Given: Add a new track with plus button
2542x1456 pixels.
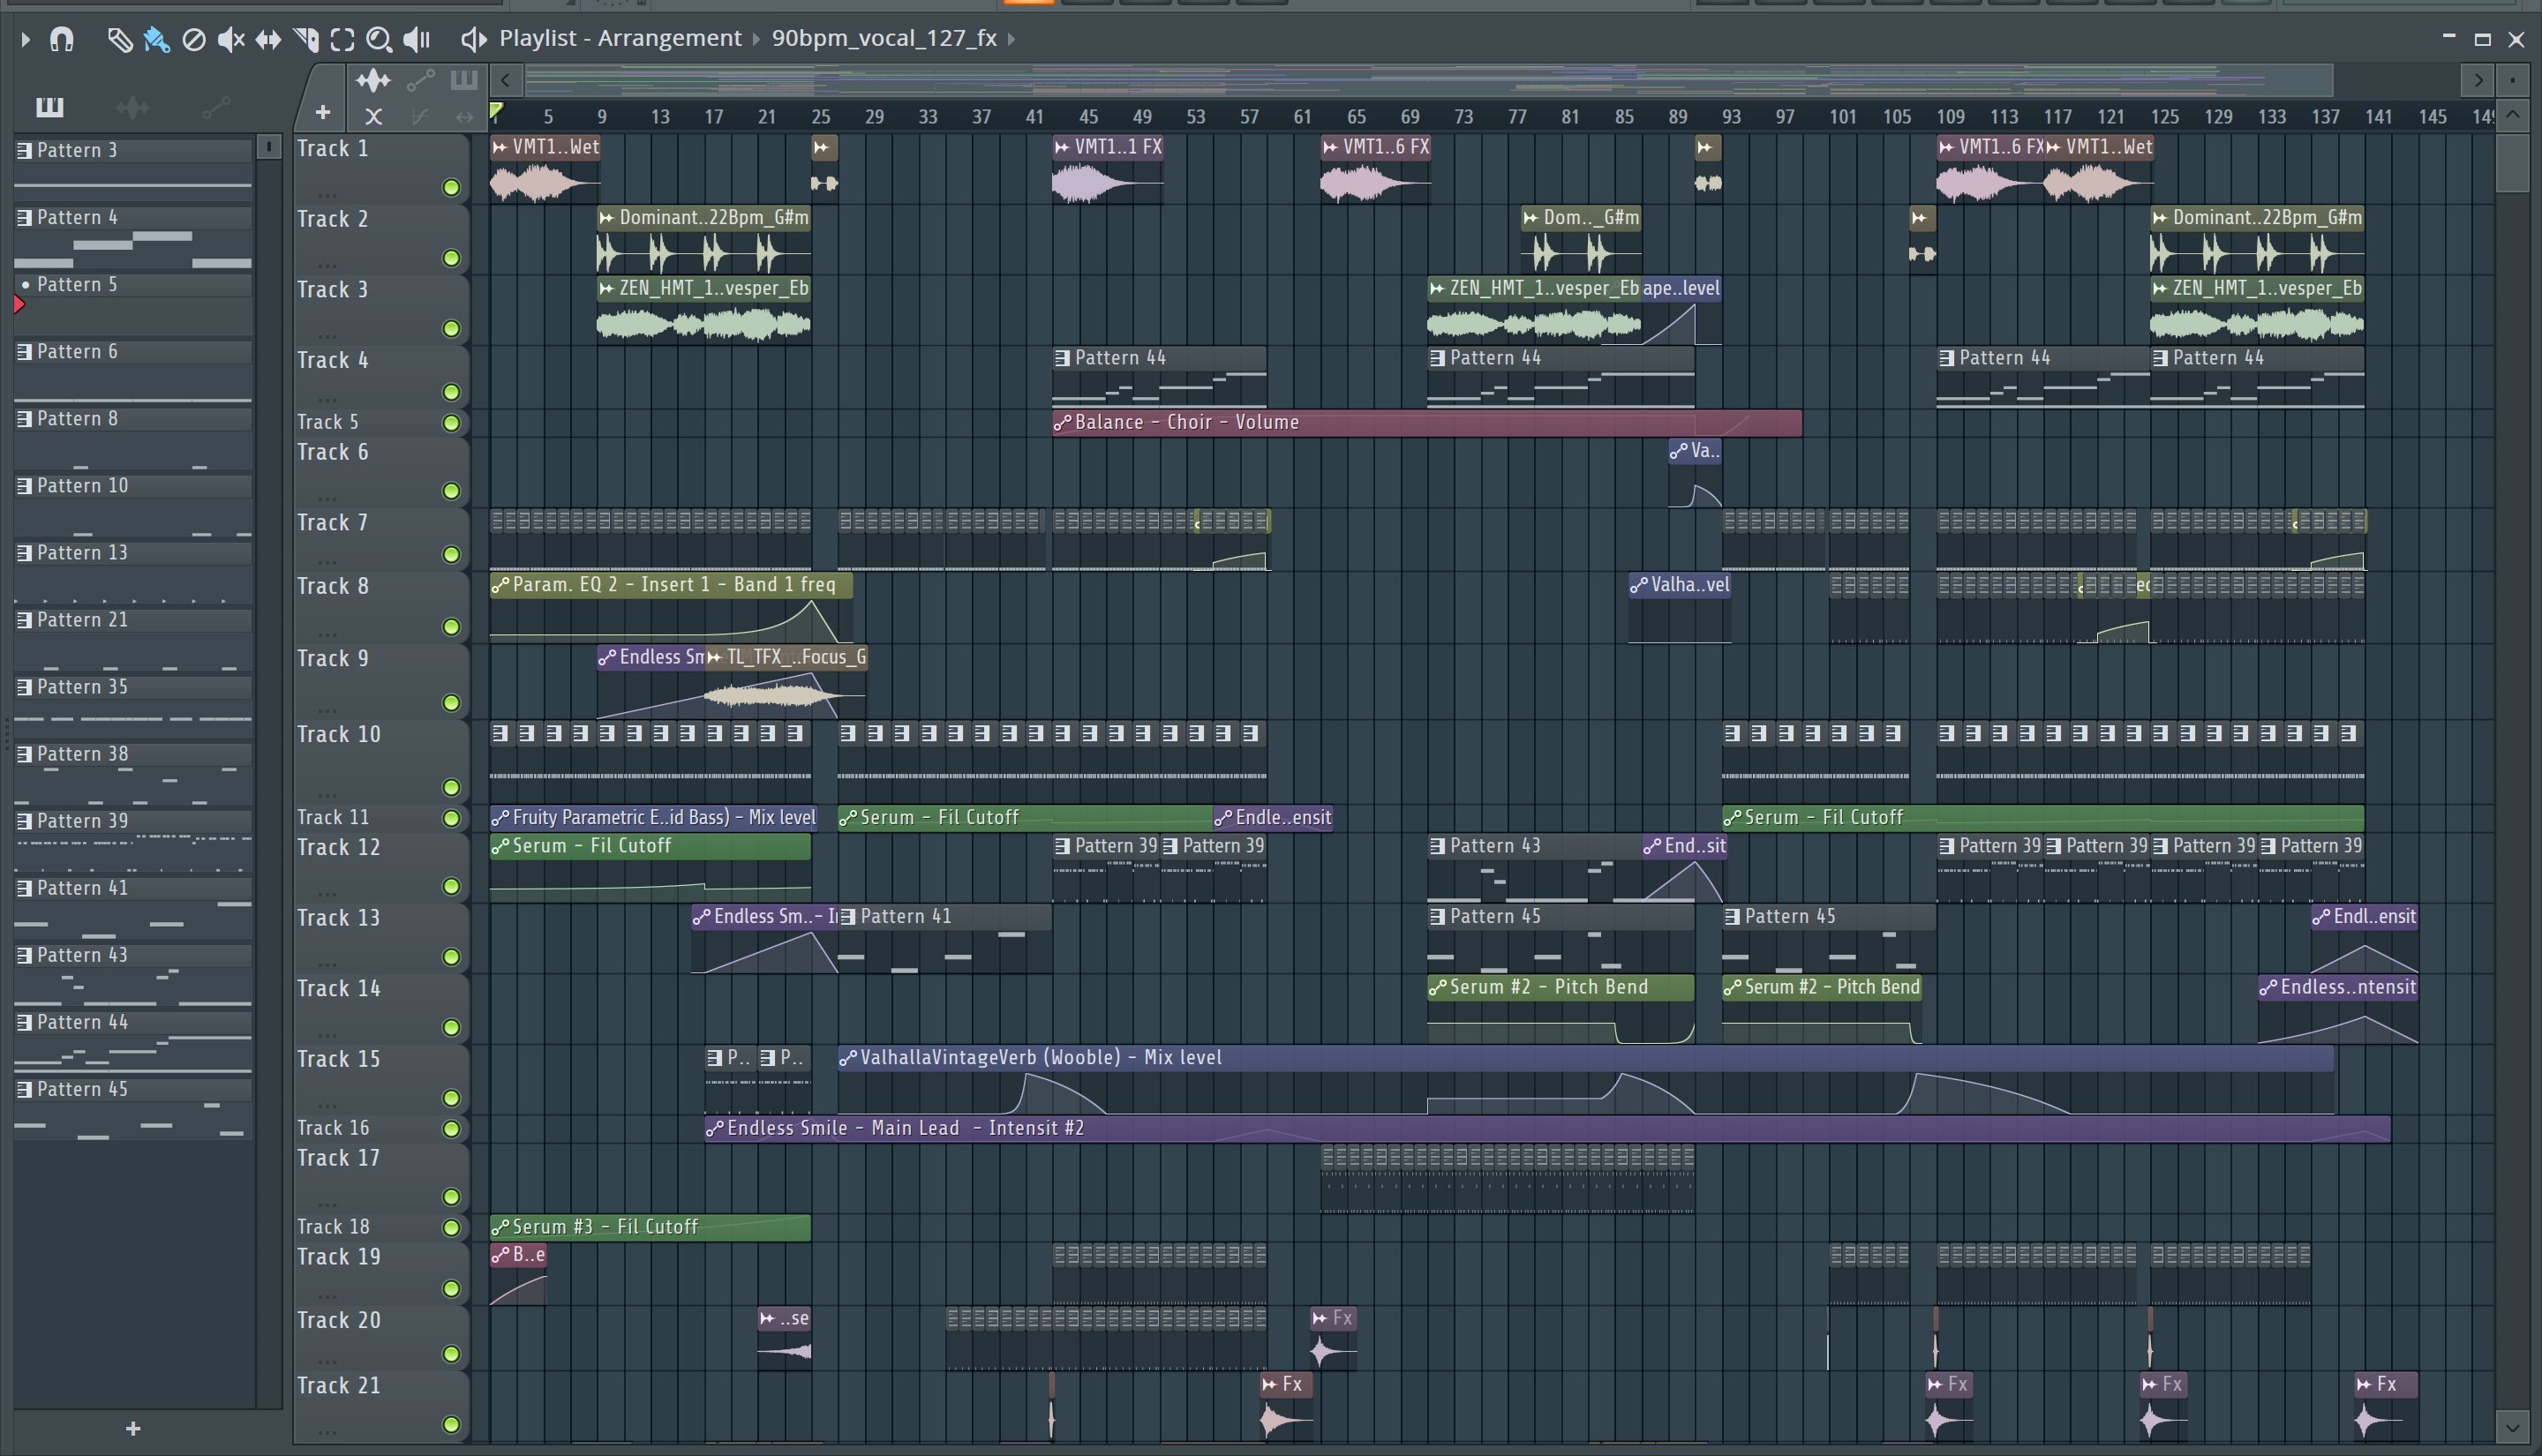Looking at the screenshot, I should click(322, 112).
